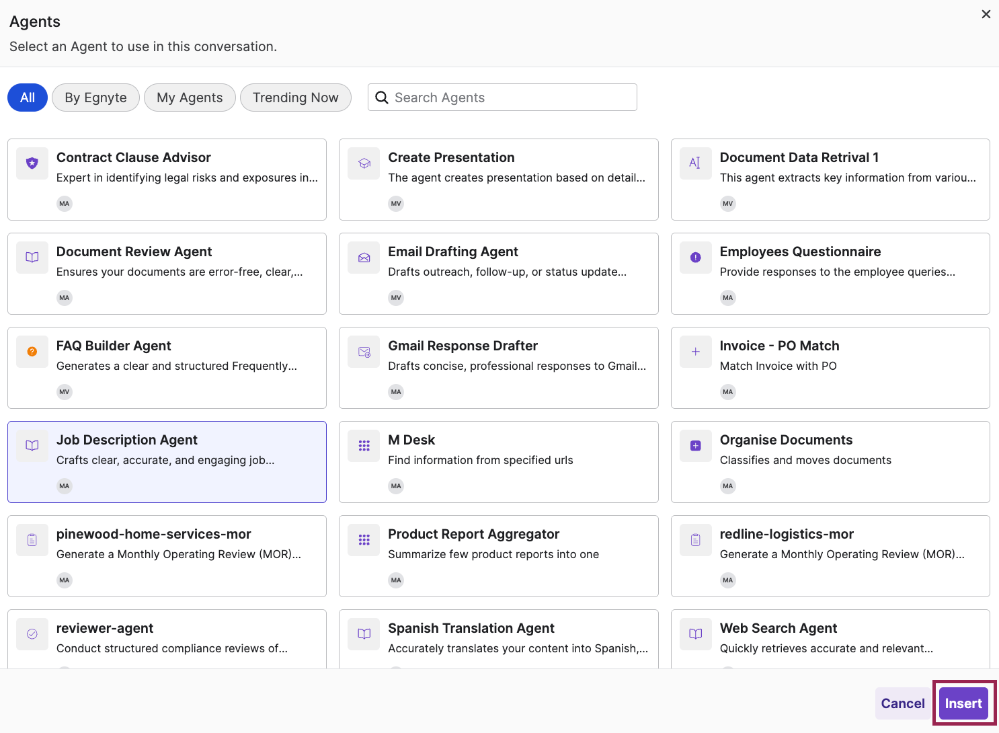Click the Web Search Agent book icon
Screen dimensions: 999x733
(x=695, y=634)
